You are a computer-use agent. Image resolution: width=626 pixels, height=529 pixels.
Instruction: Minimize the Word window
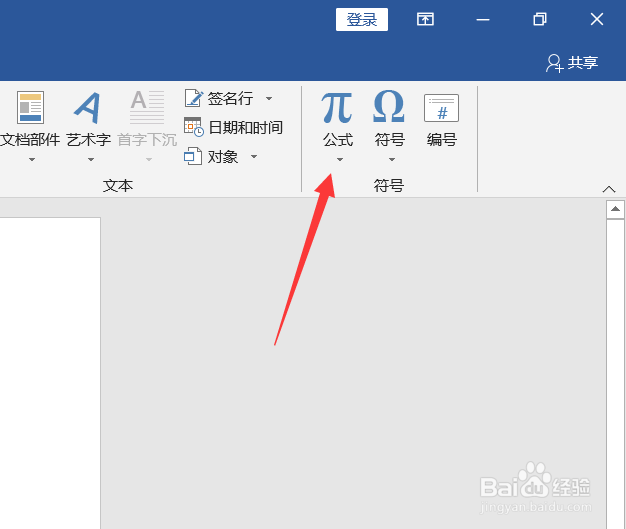[x=483, y=20]
